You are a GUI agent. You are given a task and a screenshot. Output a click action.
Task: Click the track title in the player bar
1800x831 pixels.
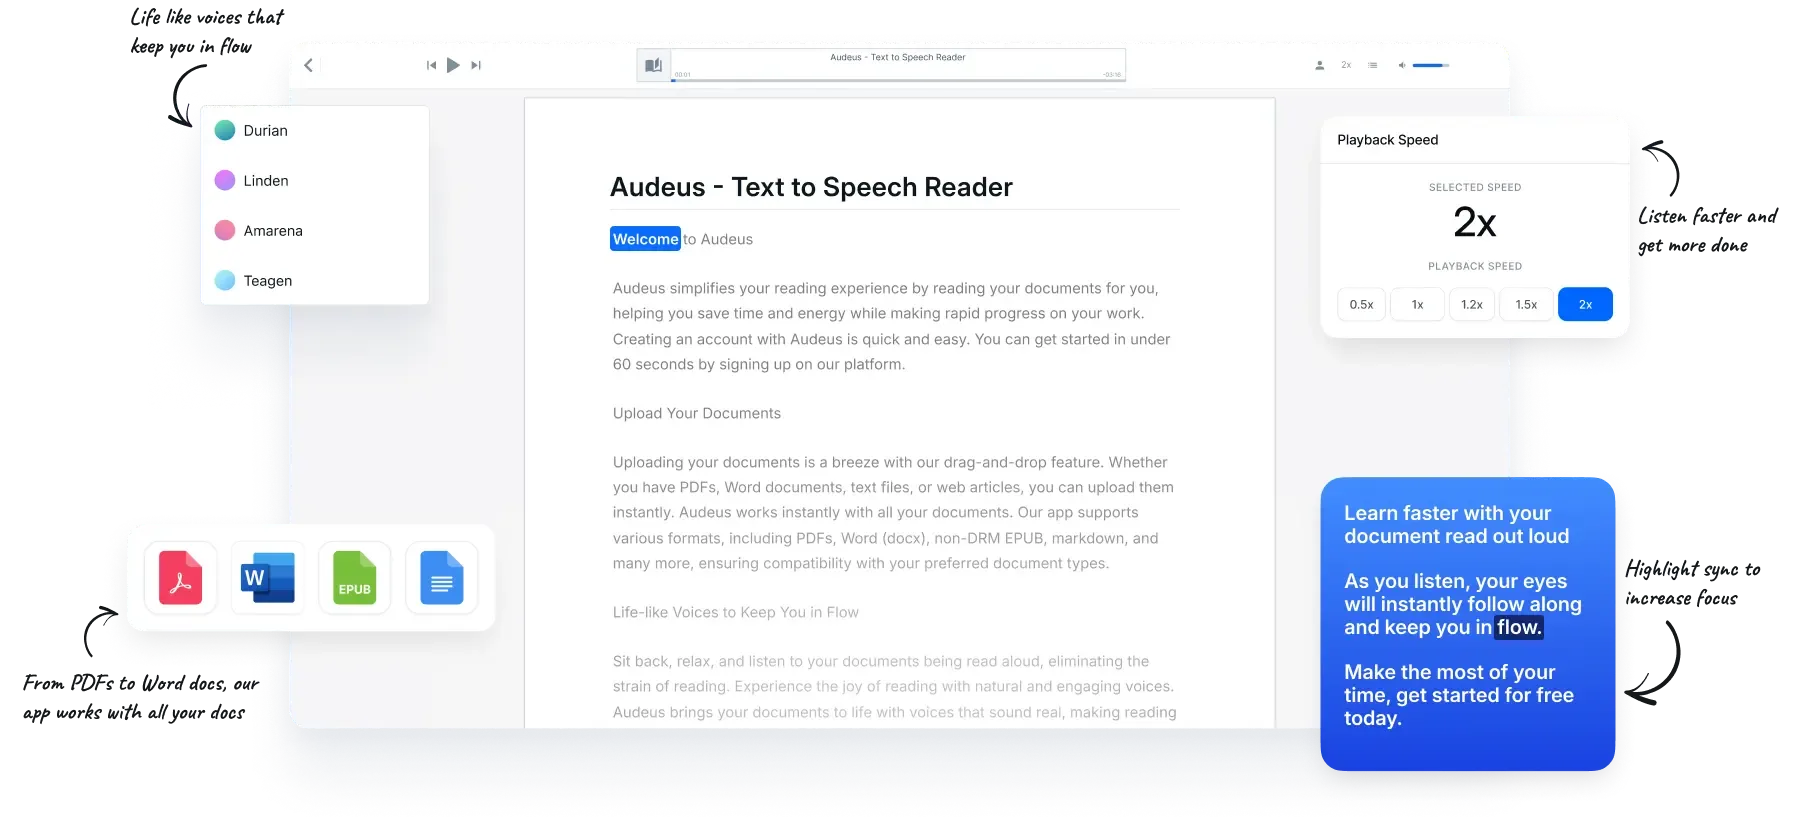click(898, 57)
